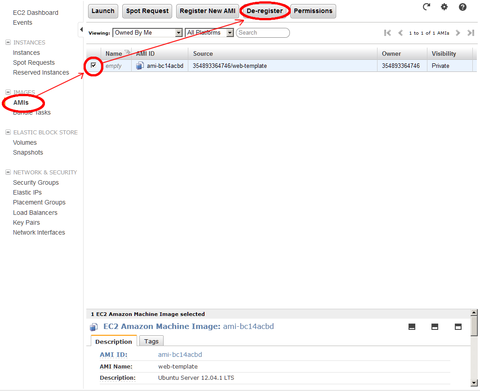Open Network Interfaces in sidebar
Screen dimensions: 480x391
click(39, 233)
